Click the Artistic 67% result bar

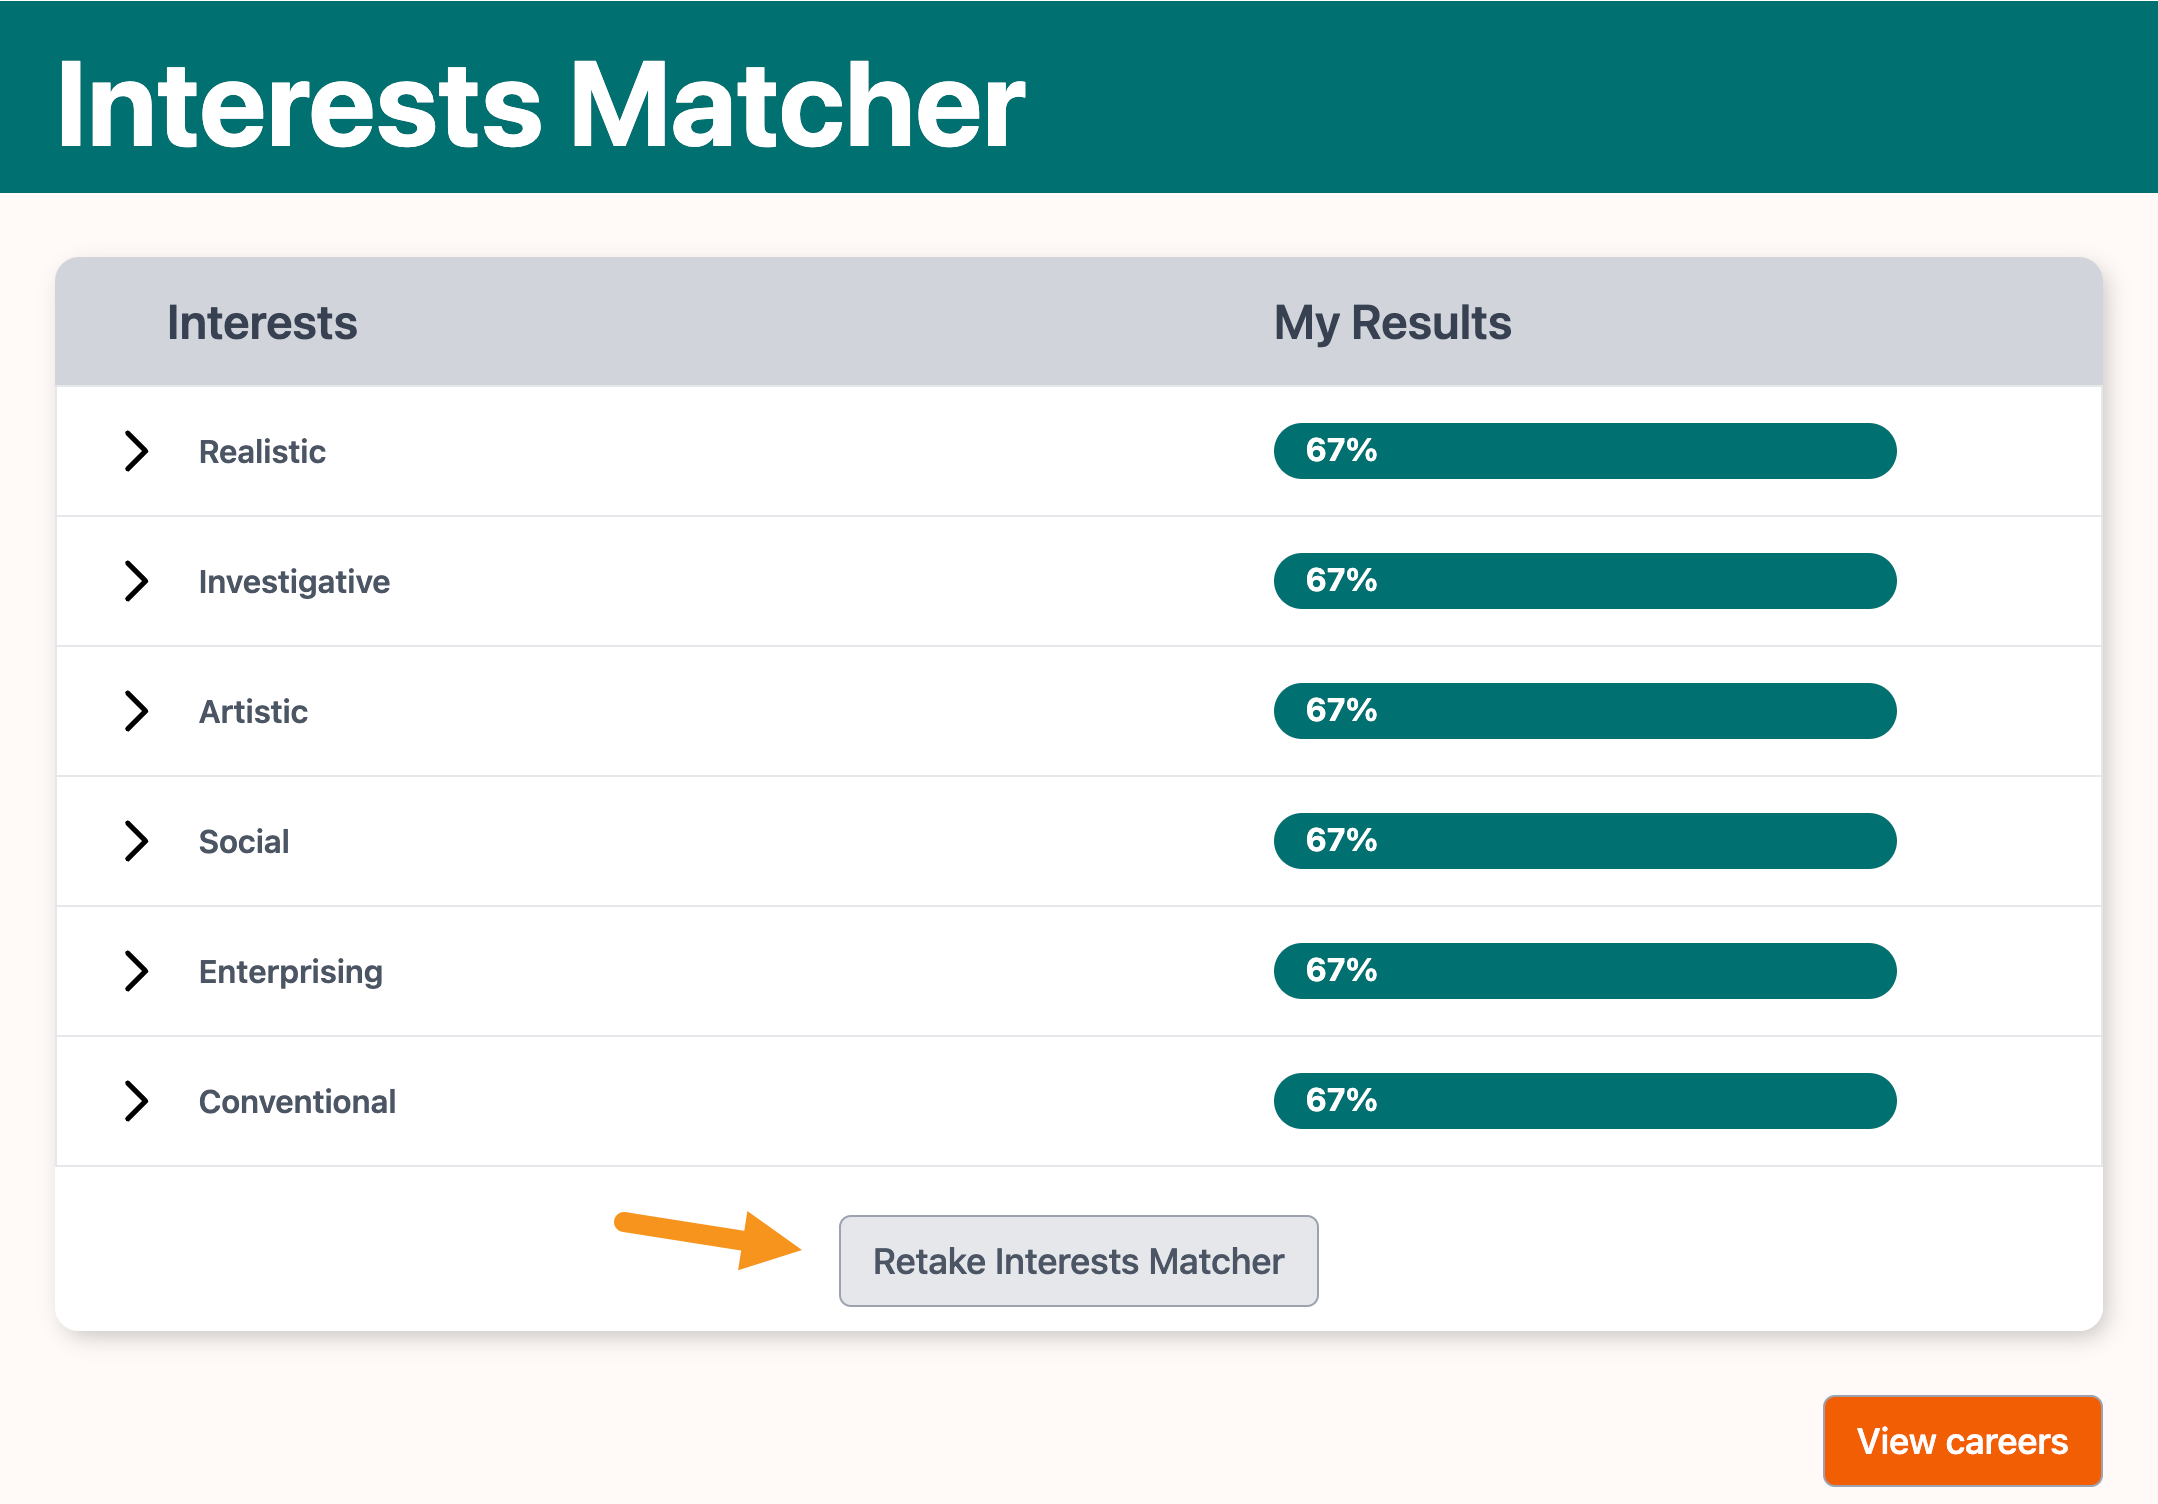1584,711
